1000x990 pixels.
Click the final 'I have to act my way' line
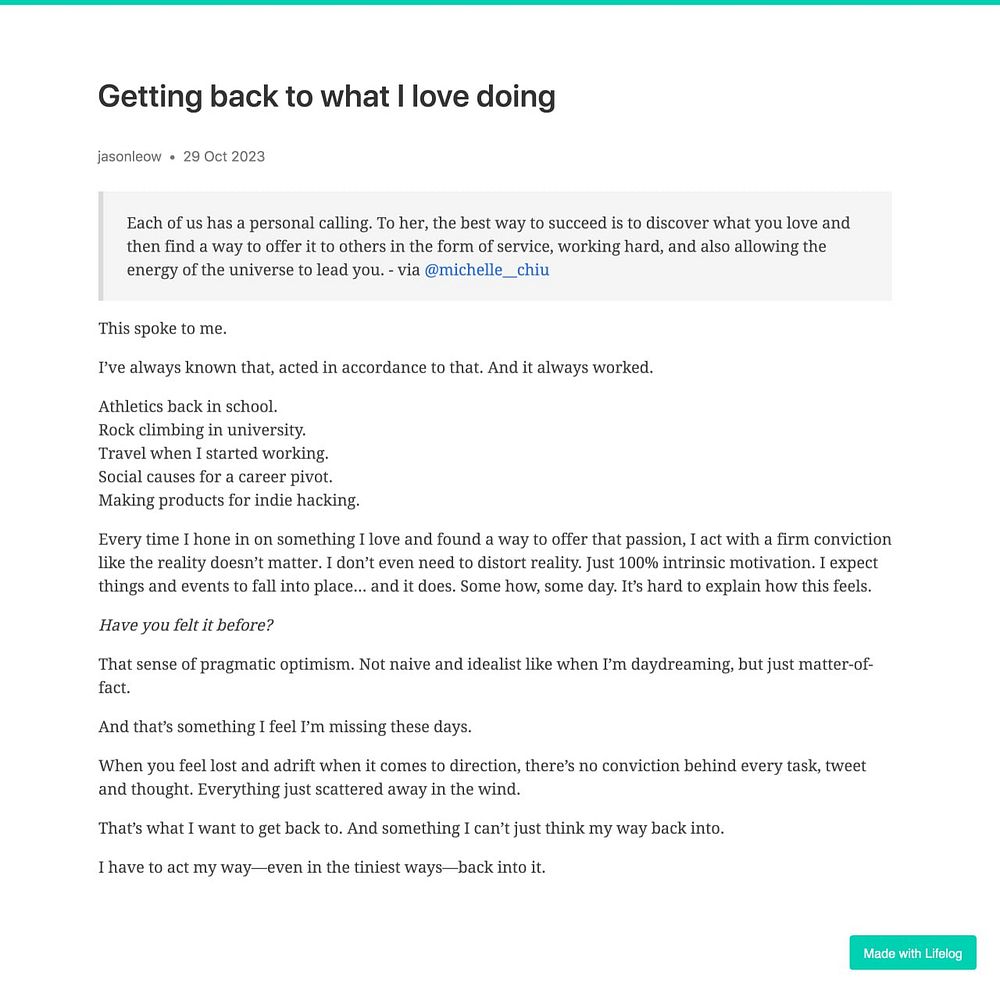[322, 868]
